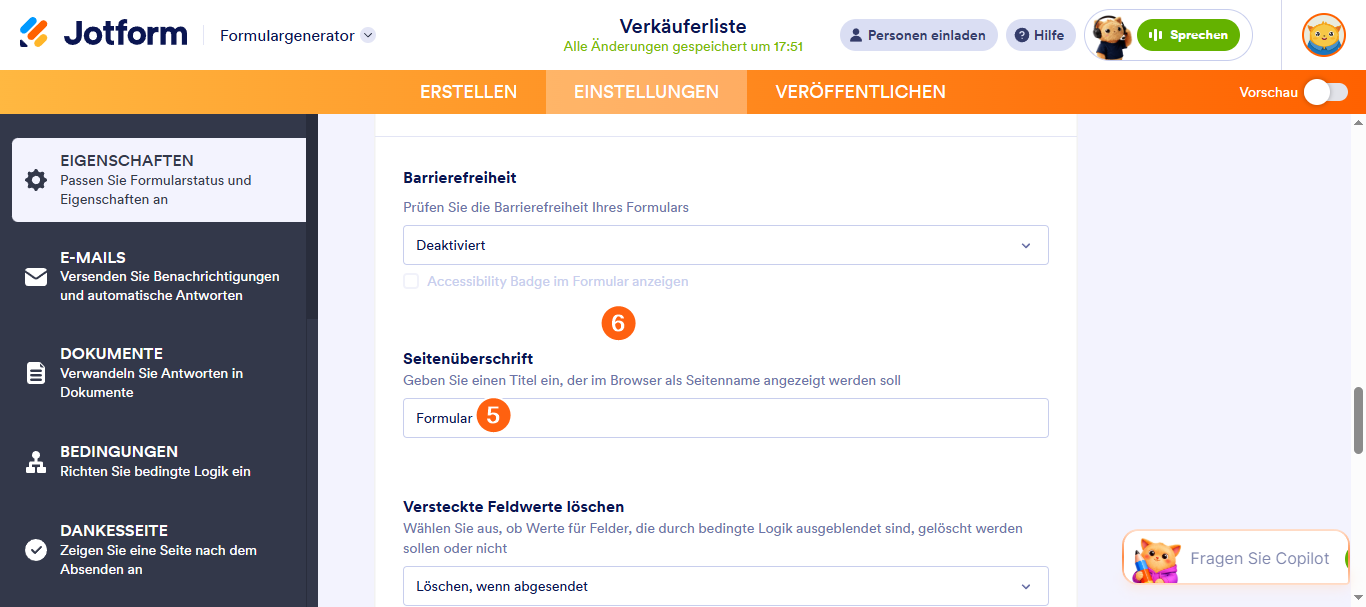Image resolution: width=1366 pixels, height=607 pixels.
Task: Open E-MAILS settings in sidebar
Action: pyautogui.click(x=159, y=276)
